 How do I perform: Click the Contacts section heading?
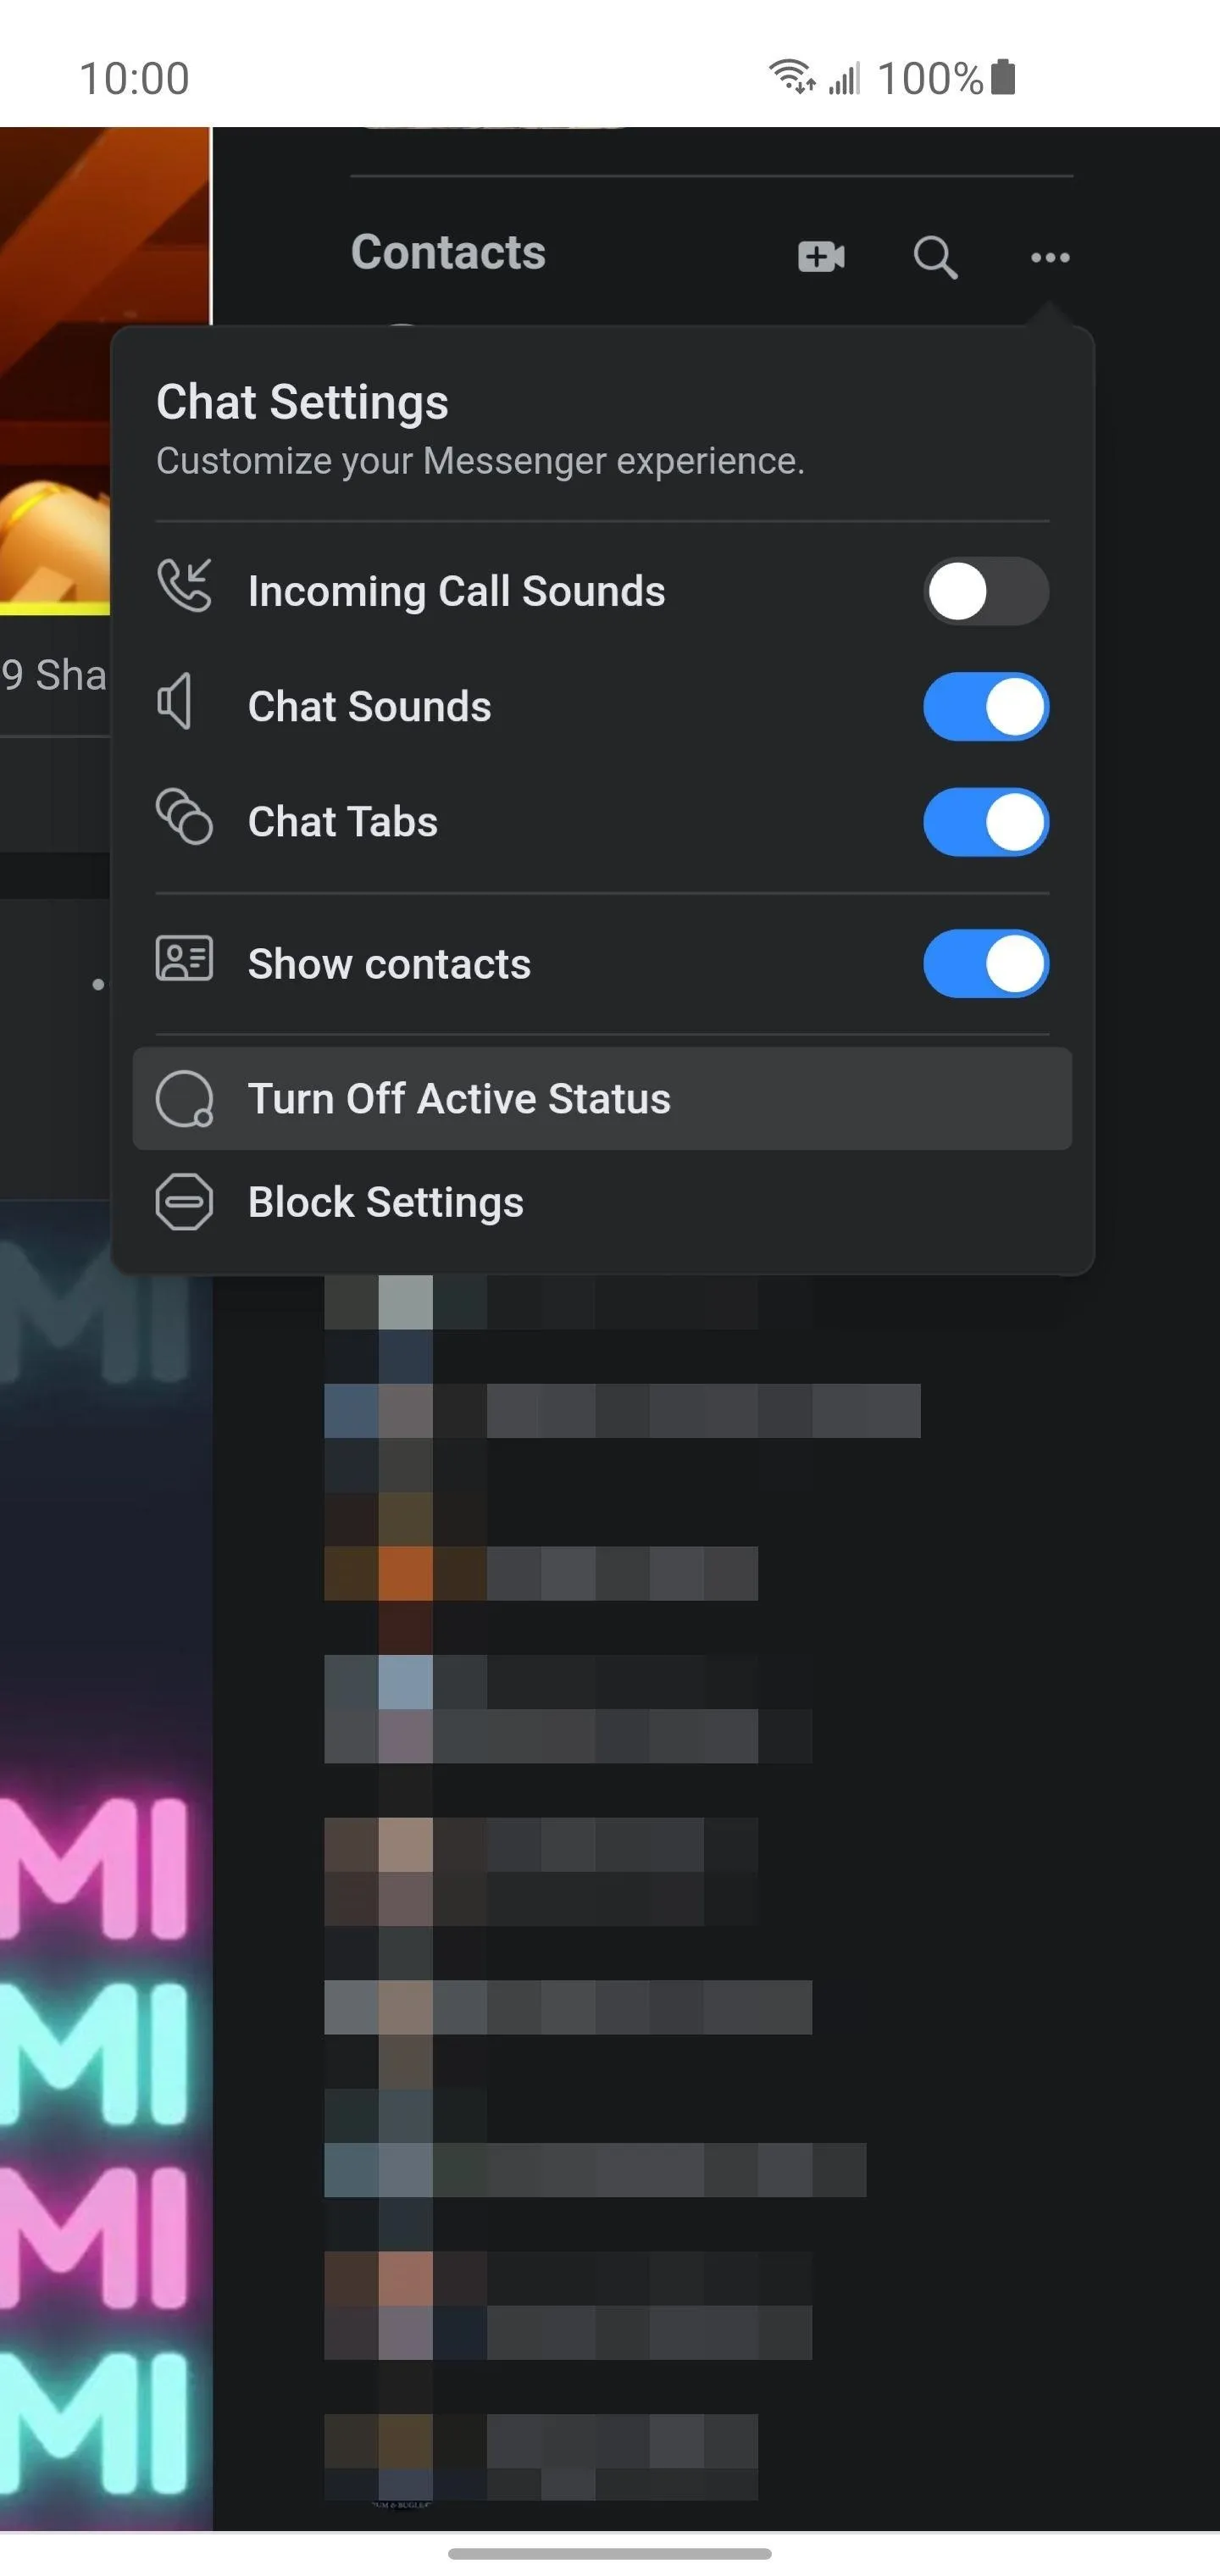[448, 252]
